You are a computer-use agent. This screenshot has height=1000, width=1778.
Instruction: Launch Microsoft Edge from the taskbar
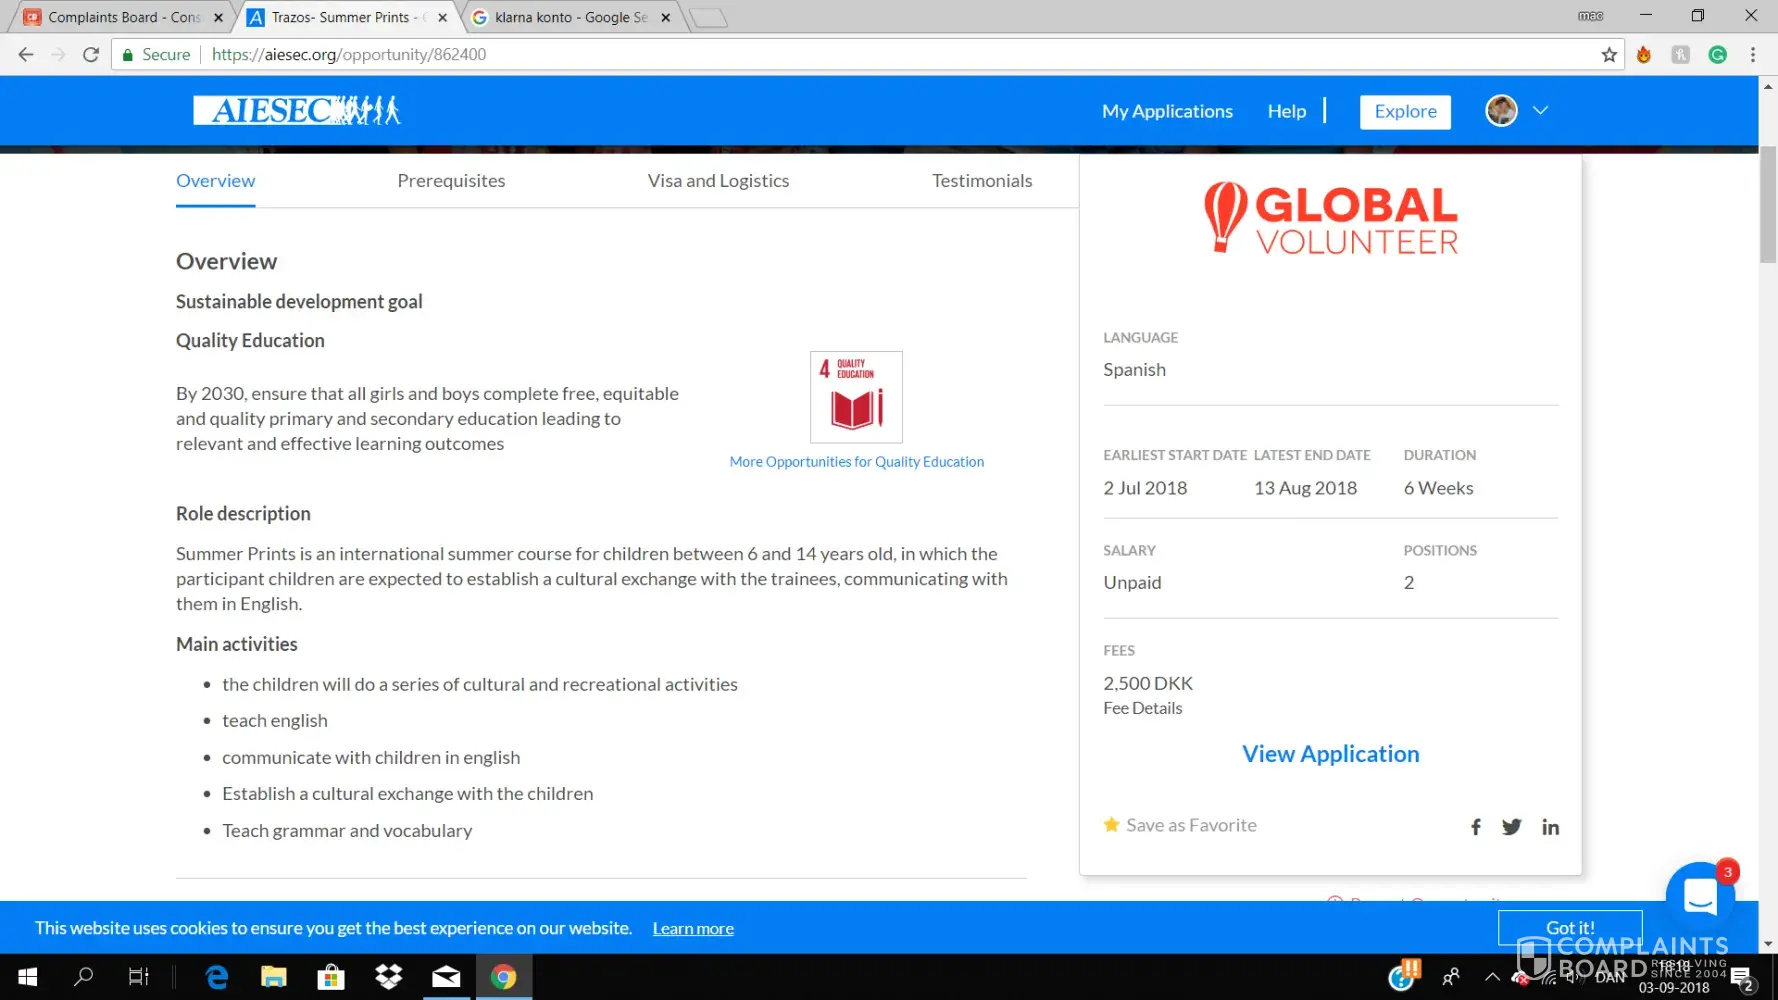coord(216,976)
